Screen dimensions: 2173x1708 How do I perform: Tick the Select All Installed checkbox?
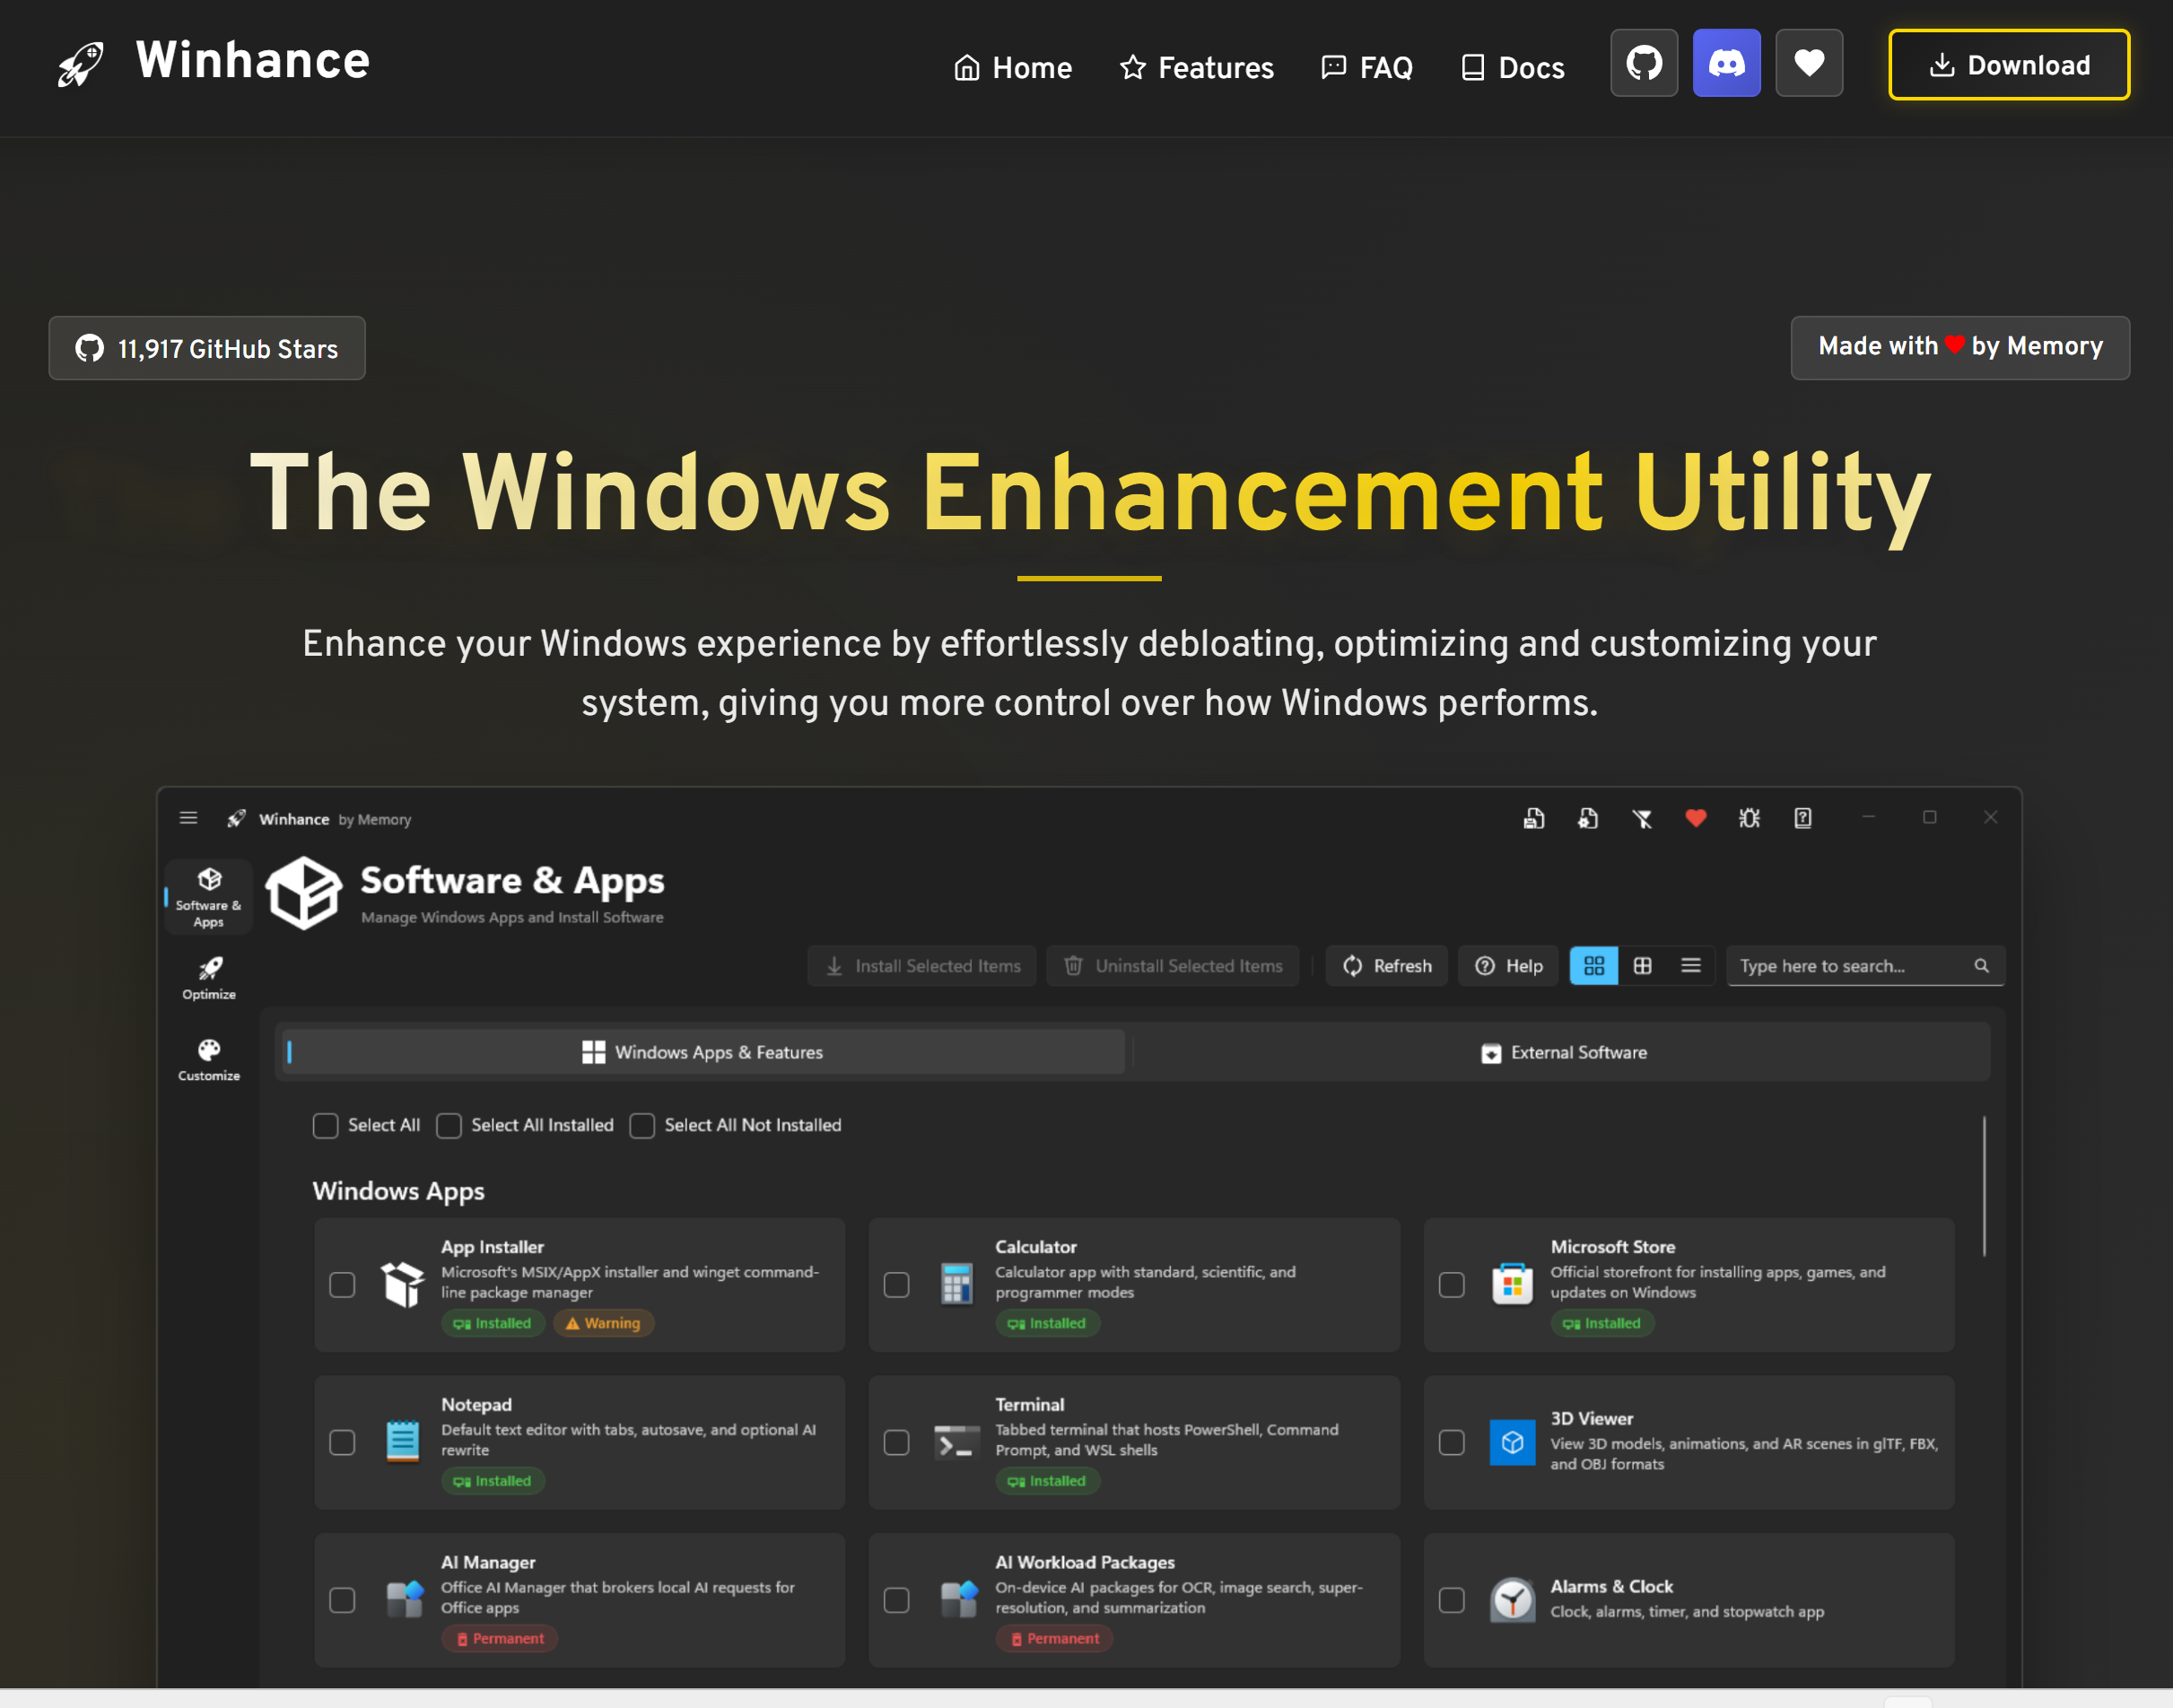point(449,1125)
